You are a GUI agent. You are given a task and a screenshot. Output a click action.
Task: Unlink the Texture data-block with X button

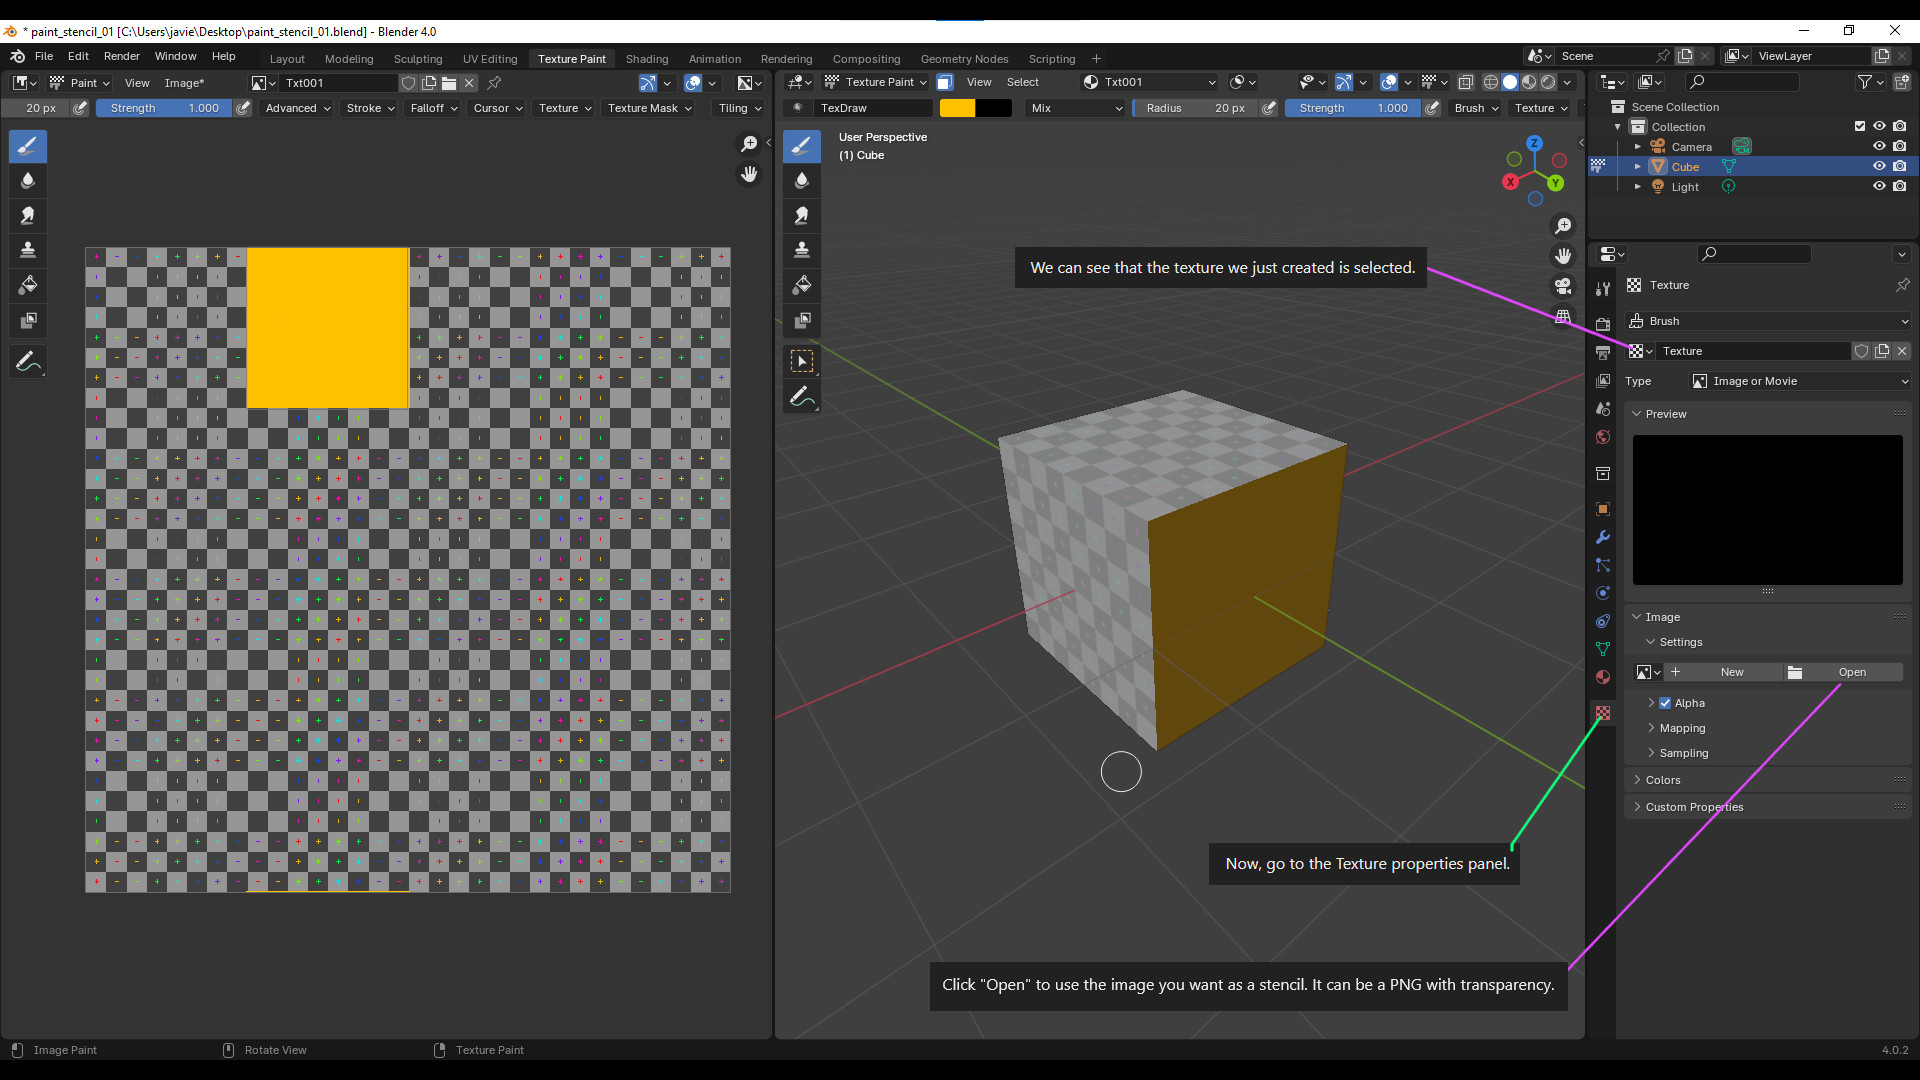click(x=1902, y=351)
